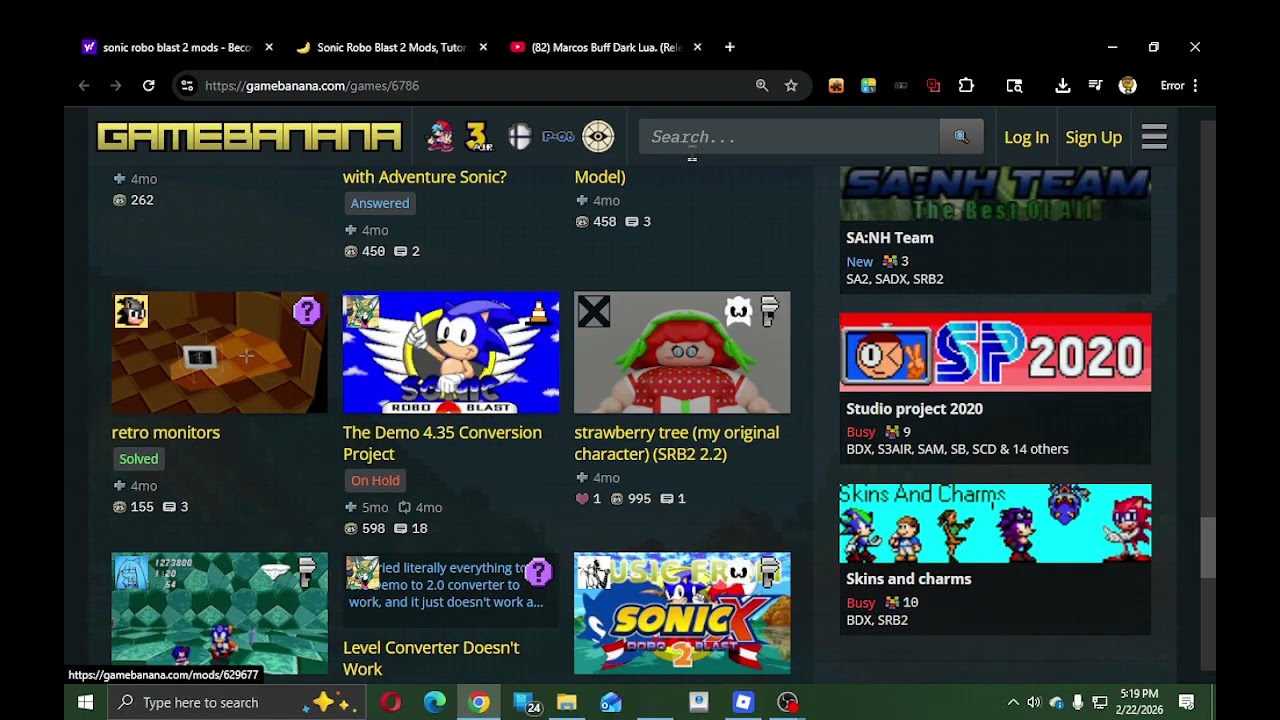Click the eye-shaped game shortcut icon

598,137
